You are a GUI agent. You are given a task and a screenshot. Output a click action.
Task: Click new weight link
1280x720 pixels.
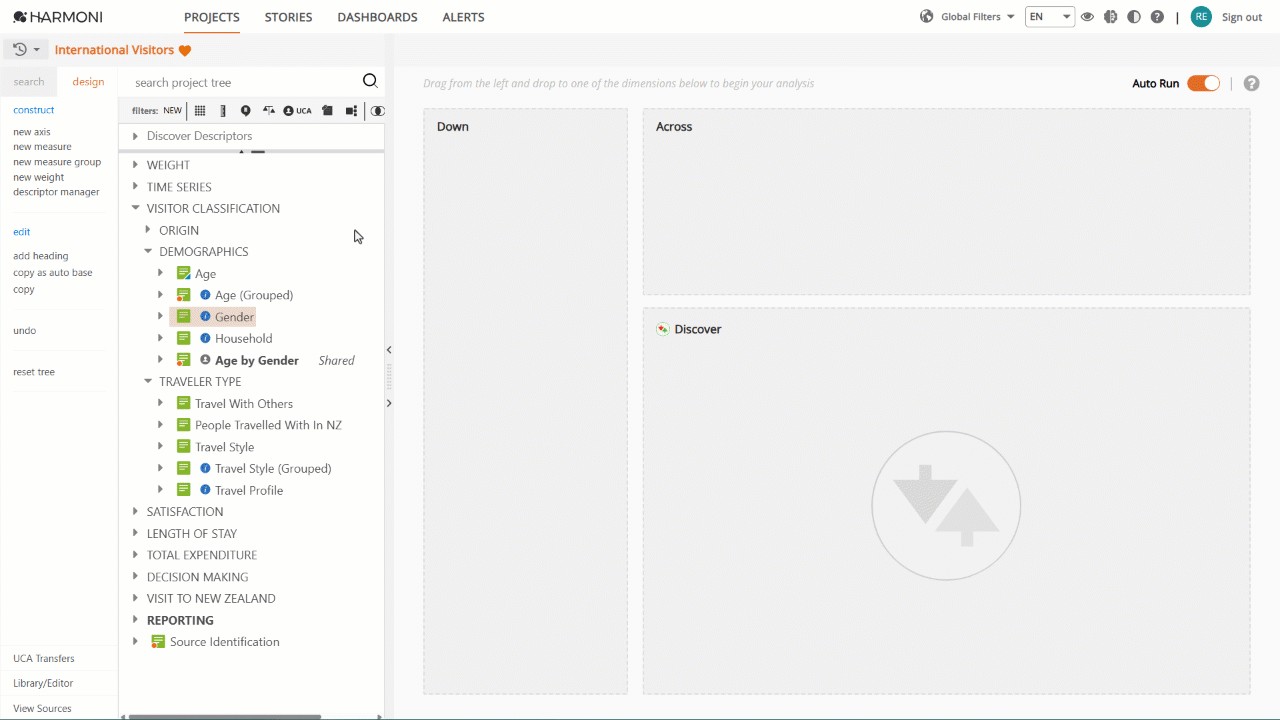[x=39, y=177]
